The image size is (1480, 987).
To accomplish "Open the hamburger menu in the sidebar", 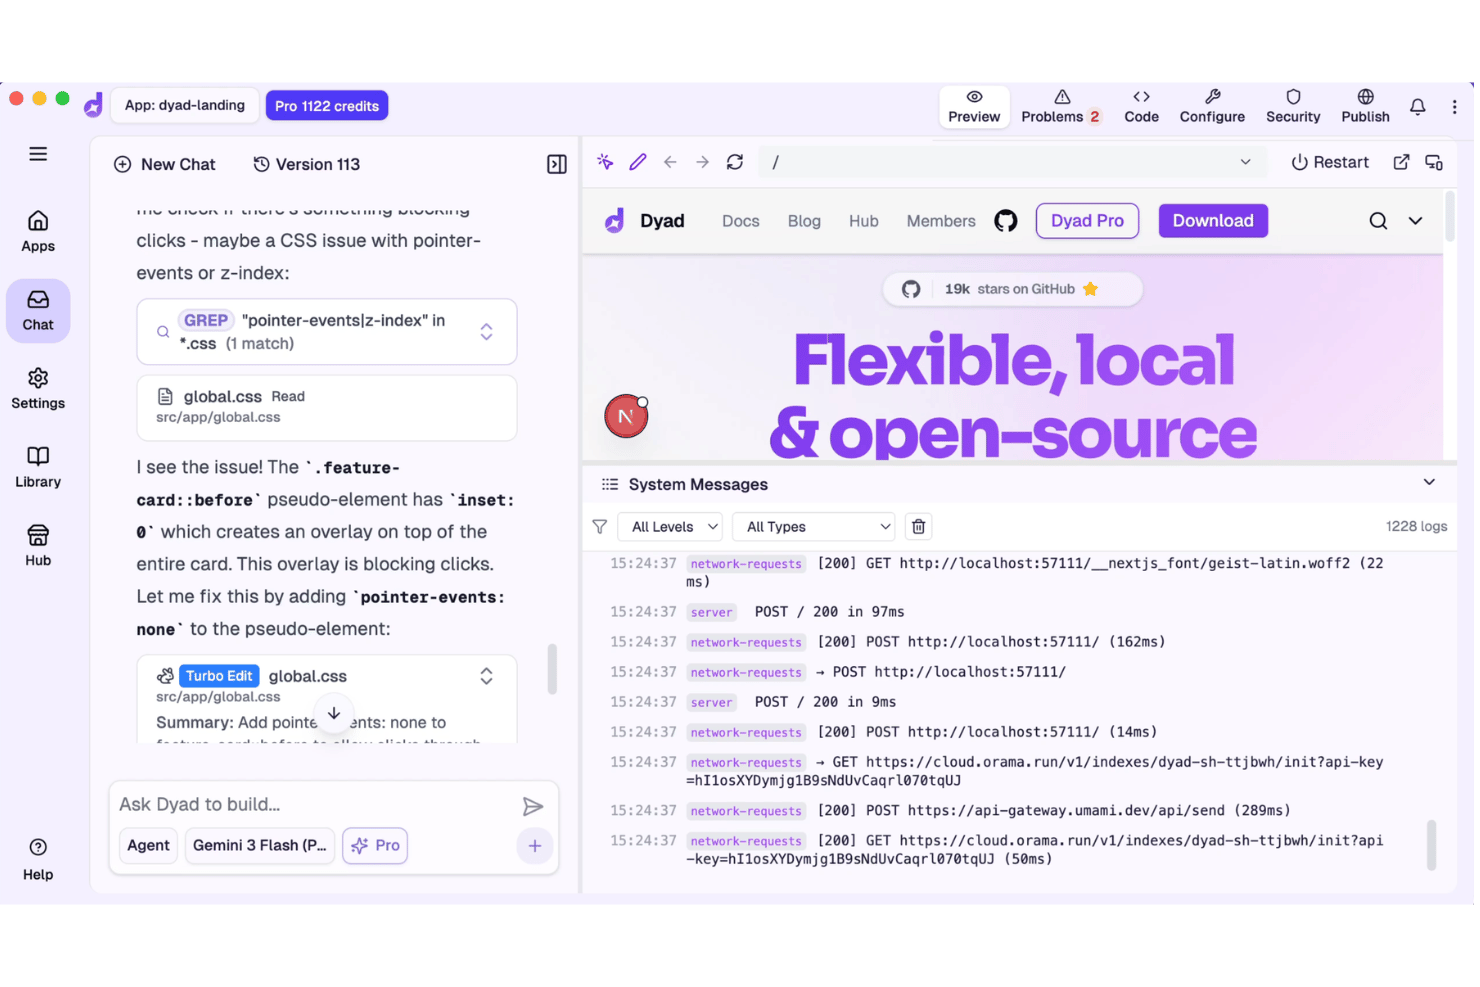I will 38,154.
